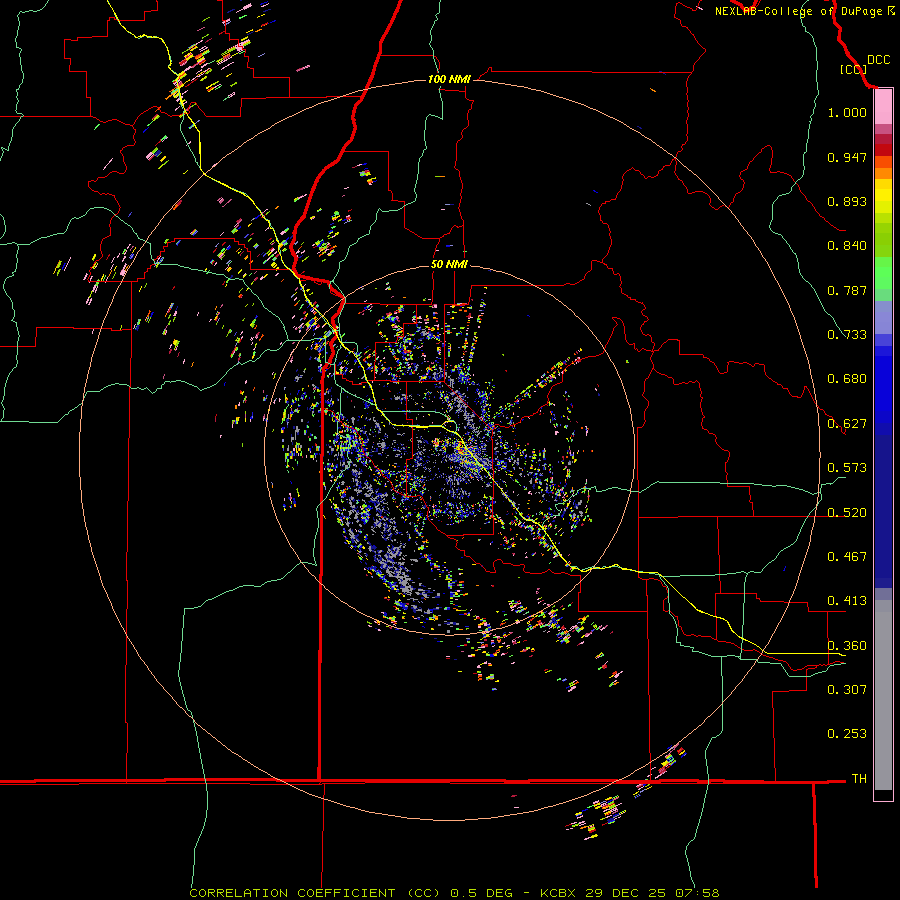Click the pink segment of the color bar
This screenshot has width=900, height=900.
pos(883,107)
